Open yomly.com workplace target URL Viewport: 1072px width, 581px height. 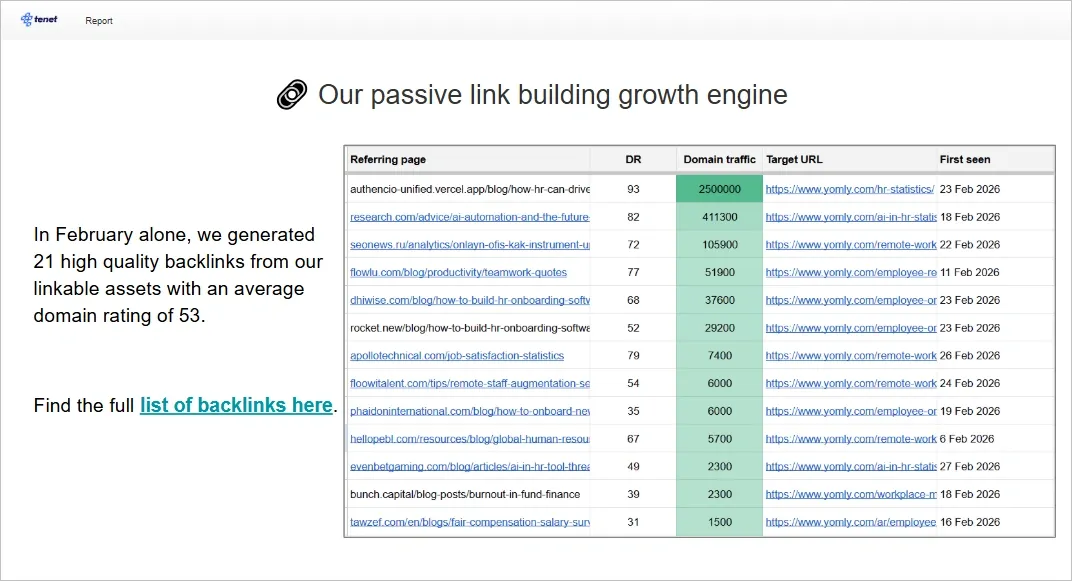(x=851, y=494)
